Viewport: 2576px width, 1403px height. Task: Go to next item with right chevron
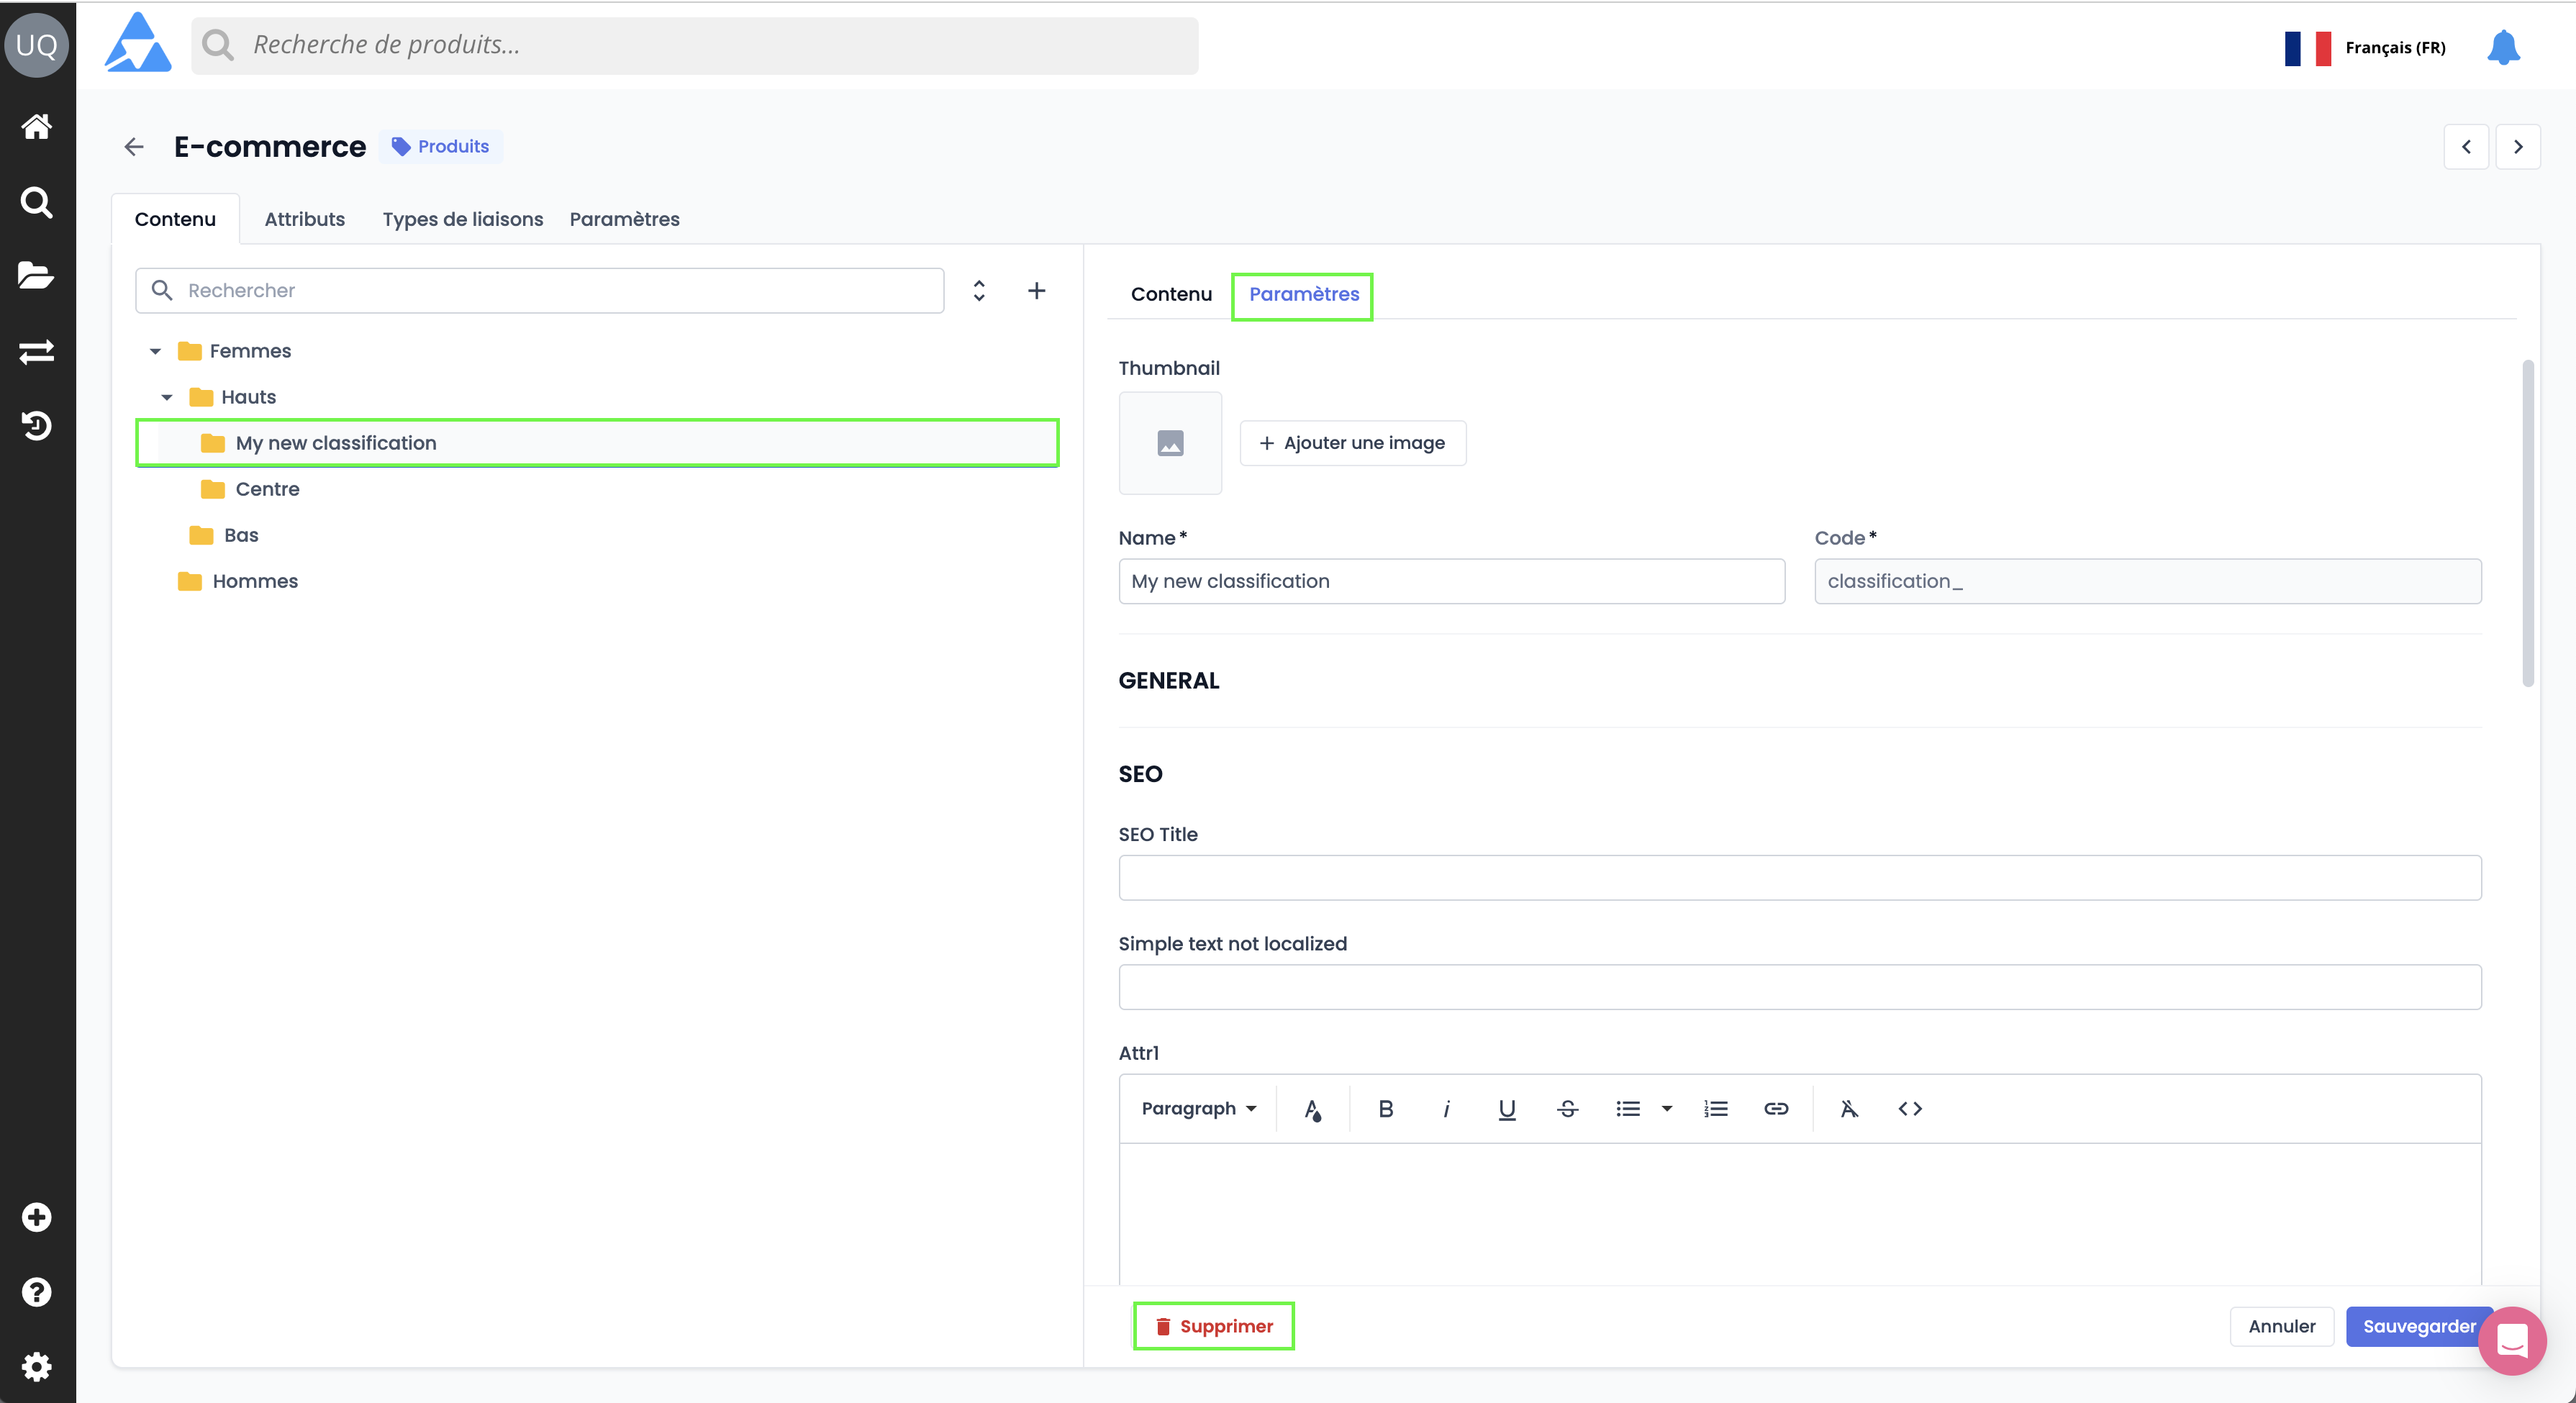pyautogui.click(x=2518, y=147)
